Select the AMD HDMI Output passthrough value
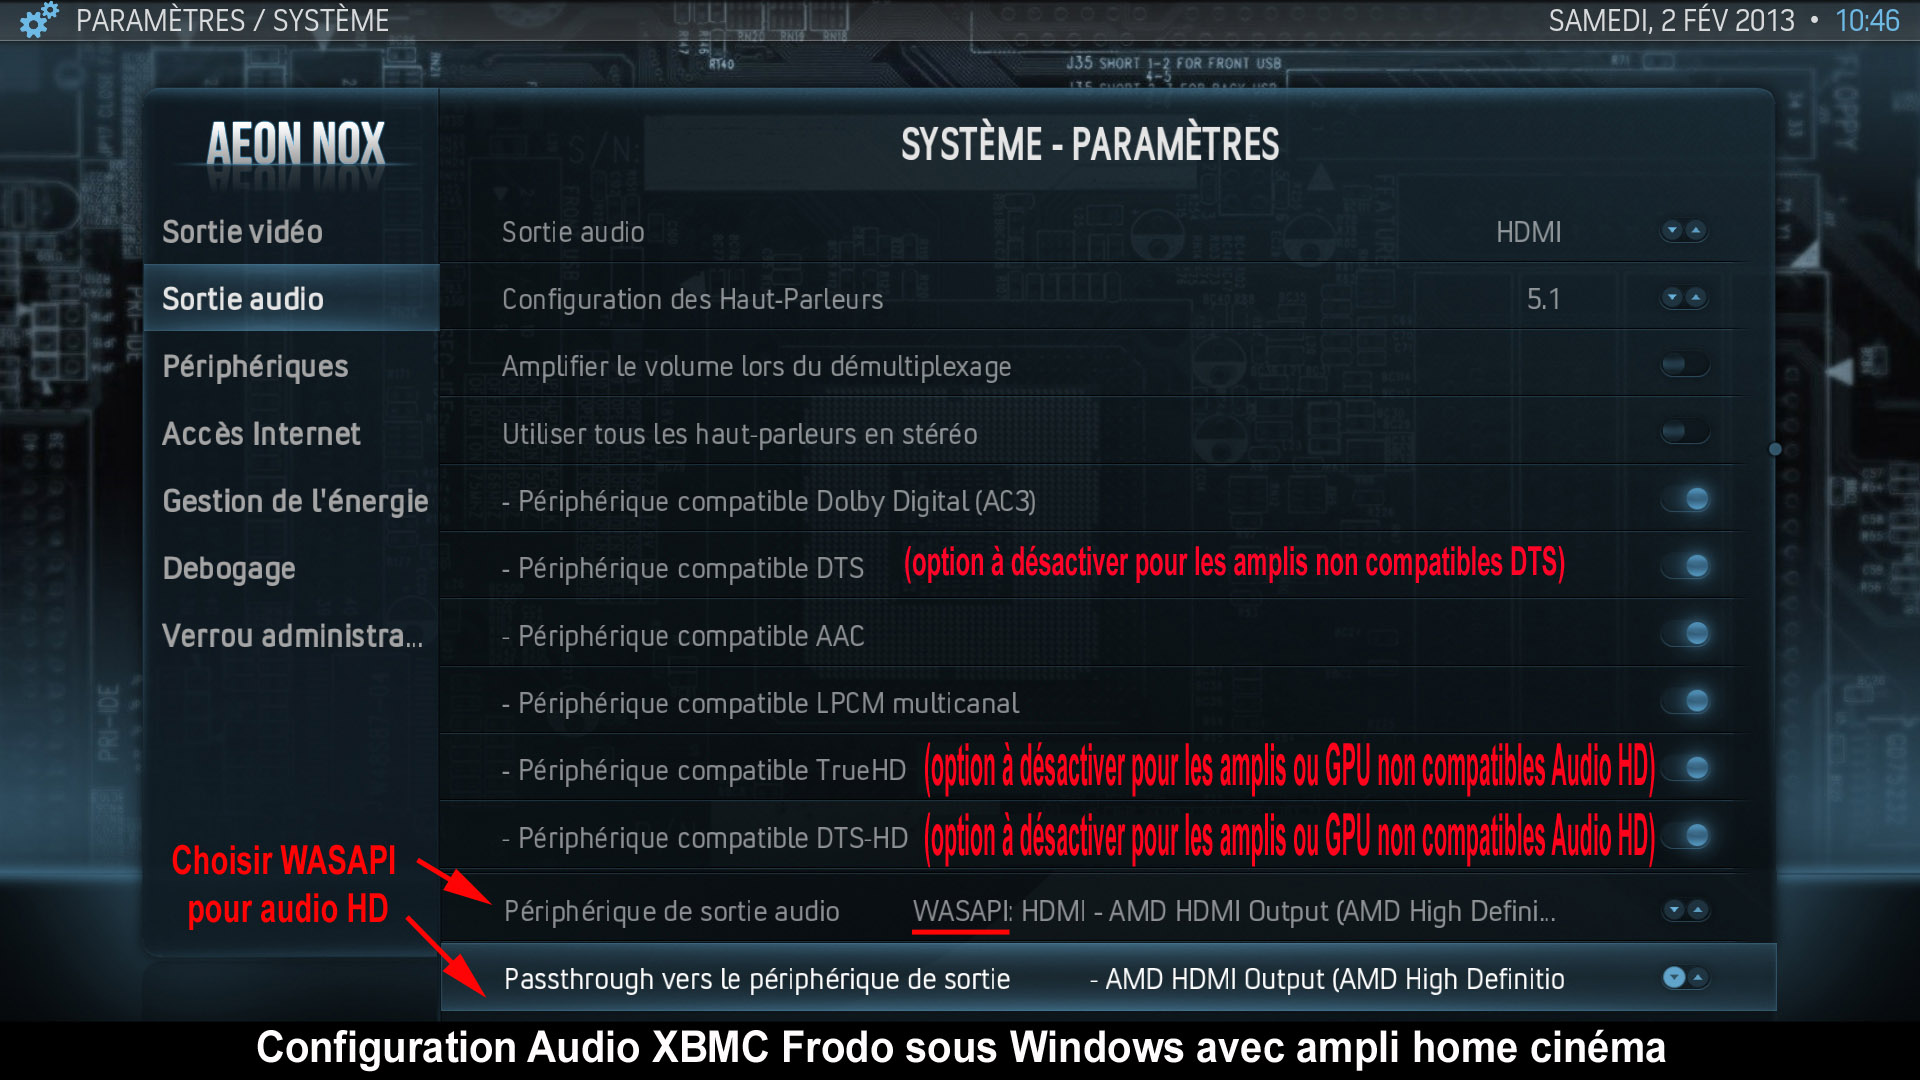The height and width of the screenshot is (1080, 1920). (x=1327, y=979)
